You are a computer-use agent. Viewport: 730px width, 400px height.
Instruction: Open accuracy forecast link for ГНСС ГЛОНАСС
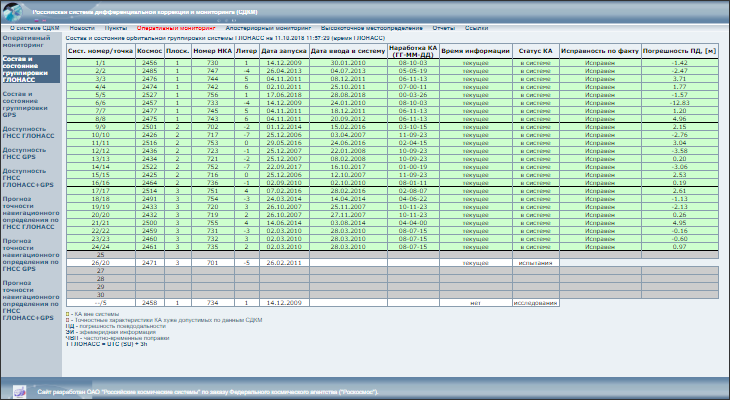tap(31, 213)
